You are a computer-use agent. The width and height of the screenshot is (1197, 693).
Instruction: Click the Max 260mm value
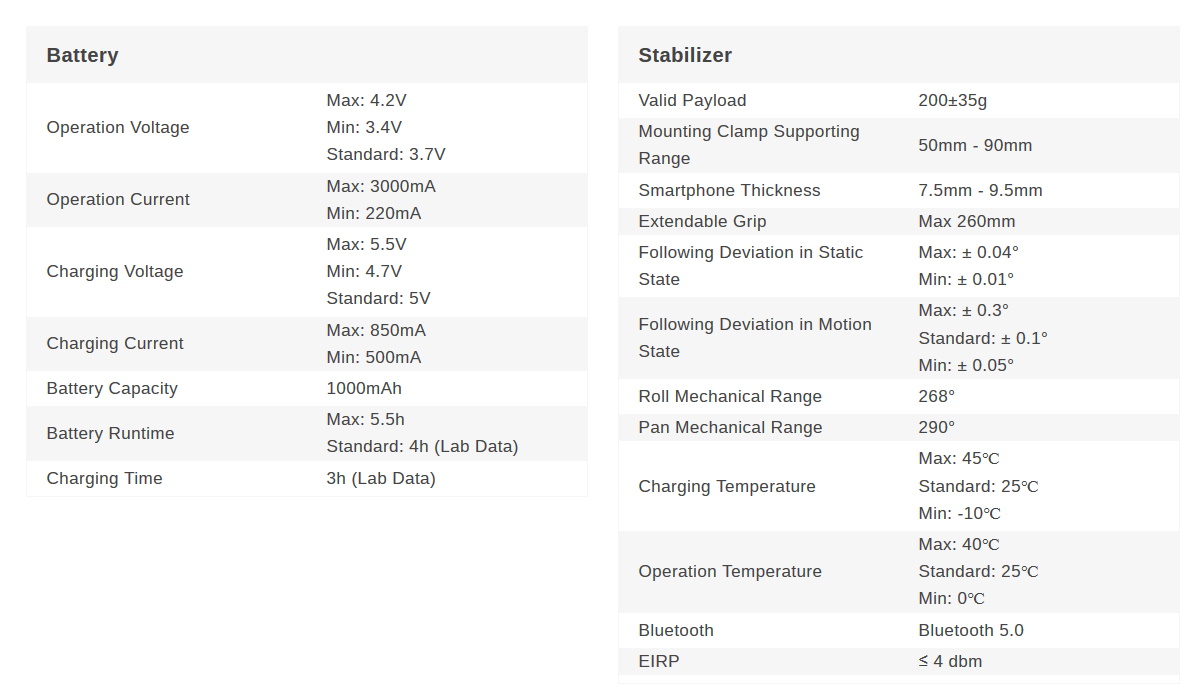point(967,221)
